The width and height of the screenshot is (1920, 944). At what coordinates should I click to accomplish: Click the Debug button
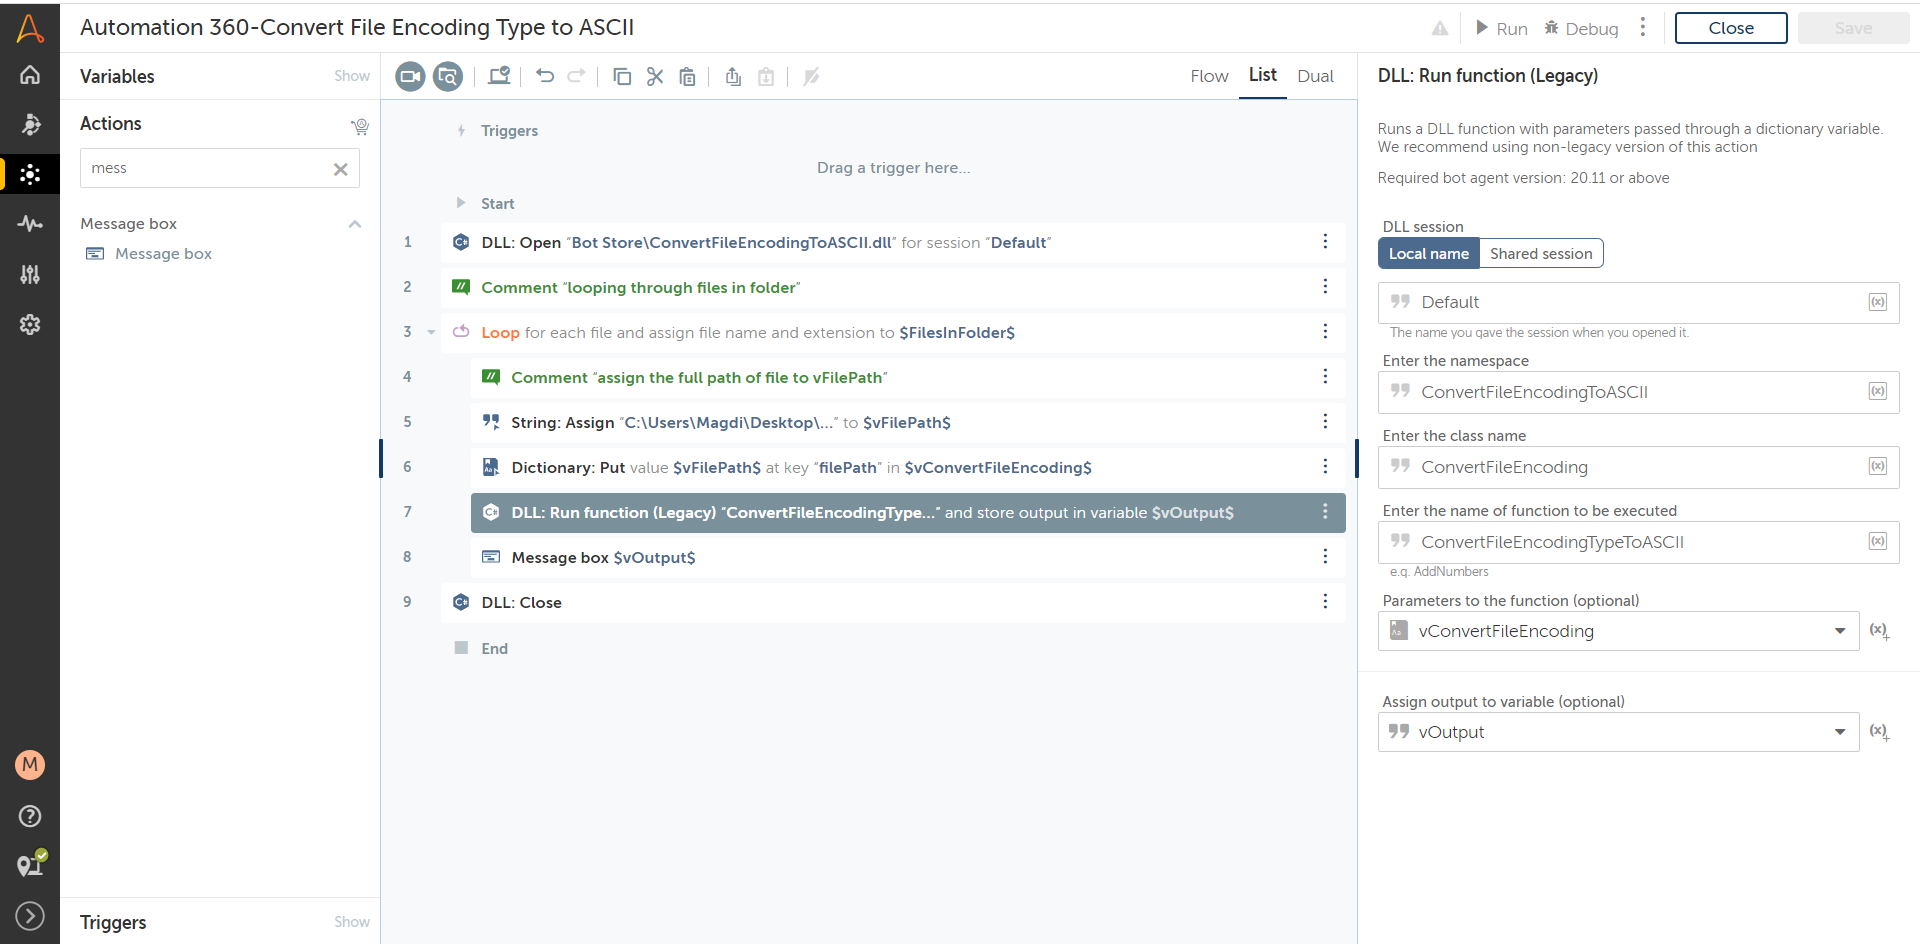(1581, 29)
